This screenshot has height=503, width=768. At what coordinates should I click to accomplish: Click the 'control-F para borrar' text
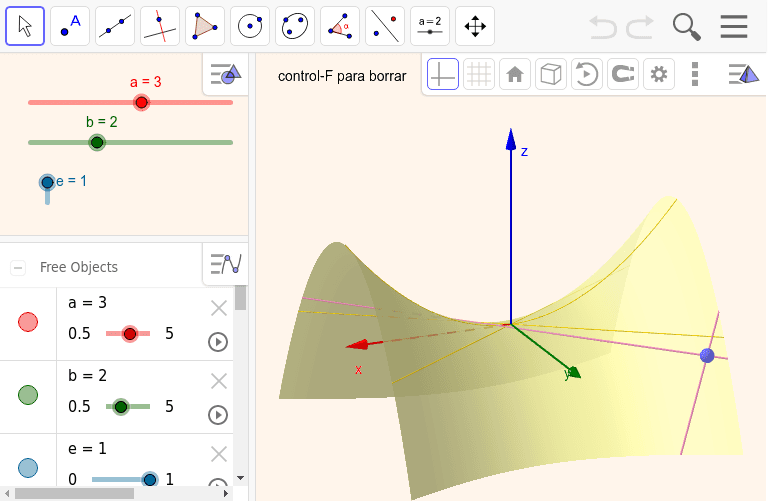pos(342,76)
